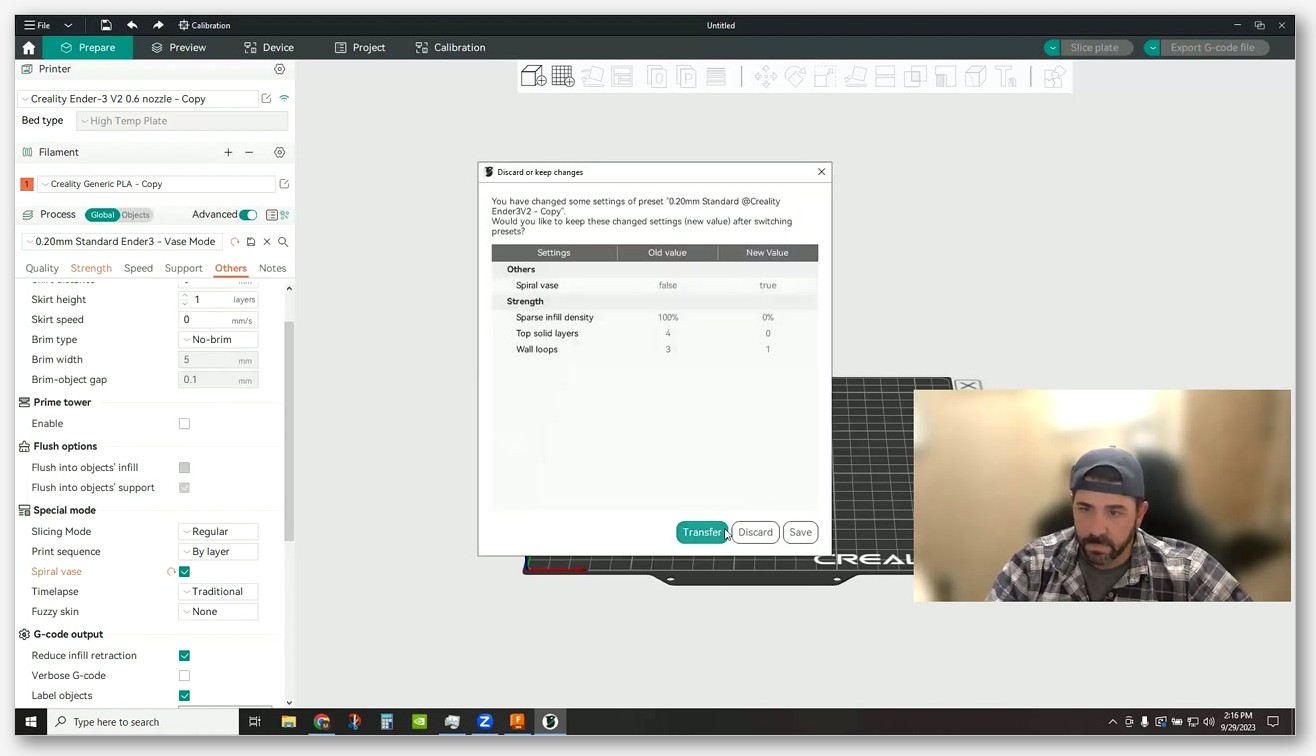This screenshot has width=1316, height=756.
Task: Open the Slicing Mode dropdown
Action: 218,532
